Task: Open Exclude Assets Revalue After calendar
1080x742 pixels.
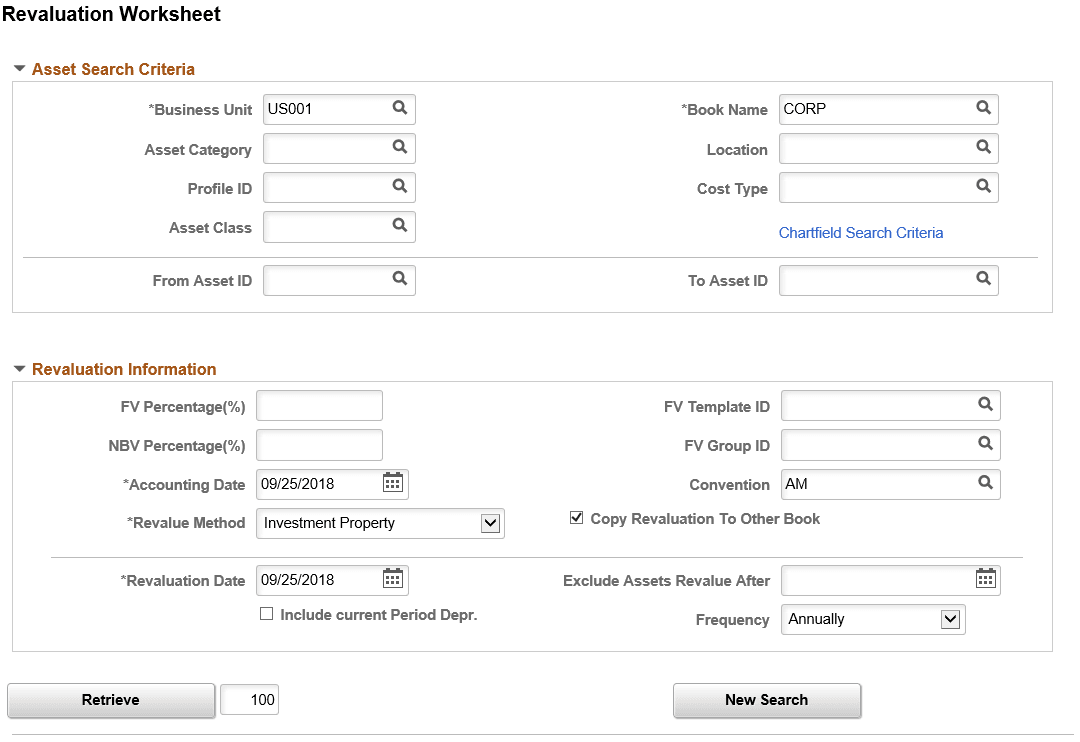Action: 985,579
